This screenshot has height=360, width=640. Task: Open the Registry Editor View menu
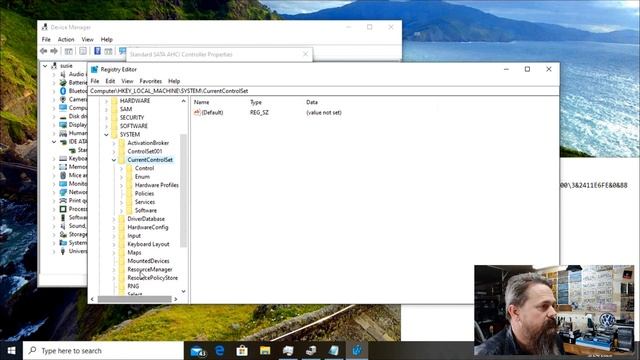pos(127,81)
